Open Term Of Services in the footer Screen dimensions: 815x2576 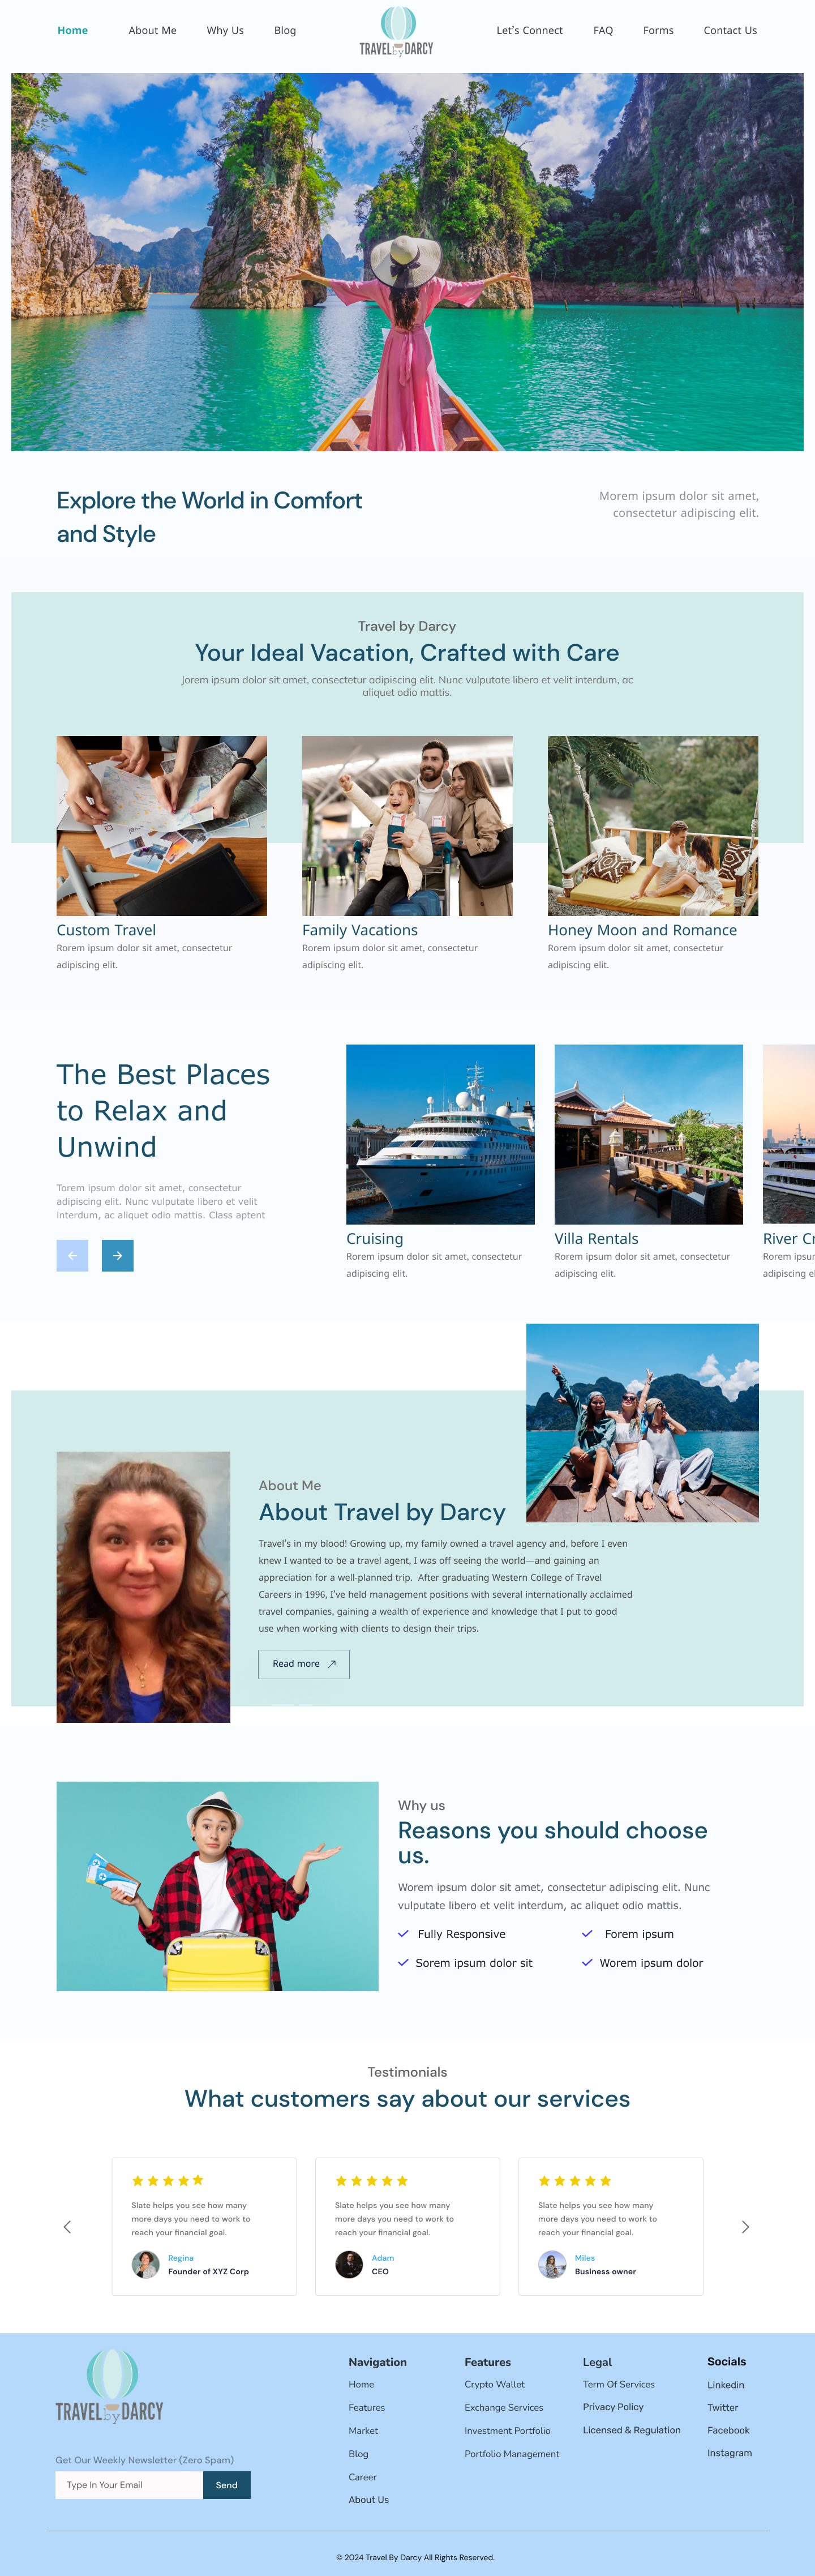[619, 2384]
